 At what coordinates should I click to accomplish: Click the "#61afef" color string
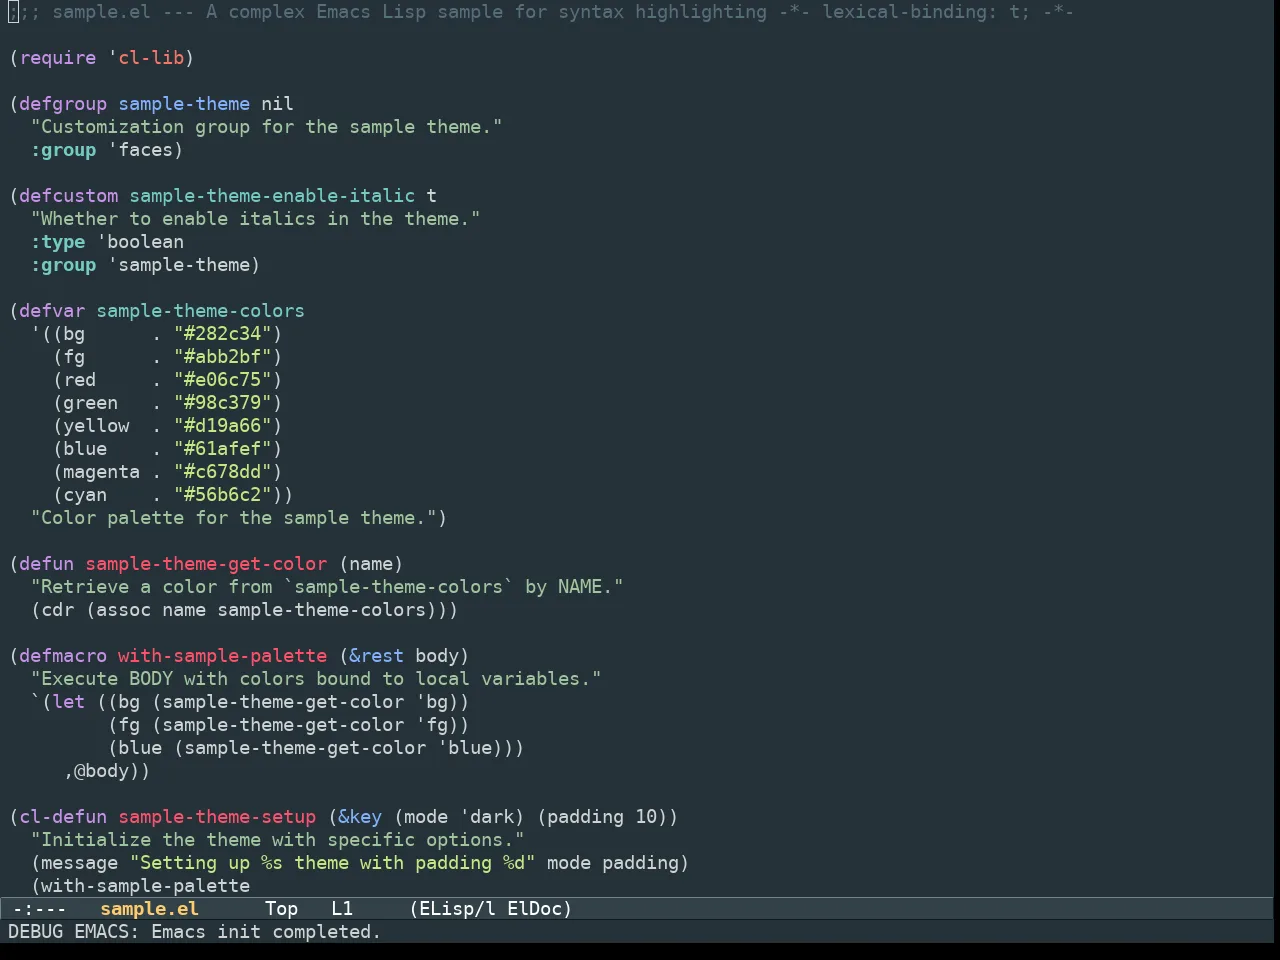(223, 449)
